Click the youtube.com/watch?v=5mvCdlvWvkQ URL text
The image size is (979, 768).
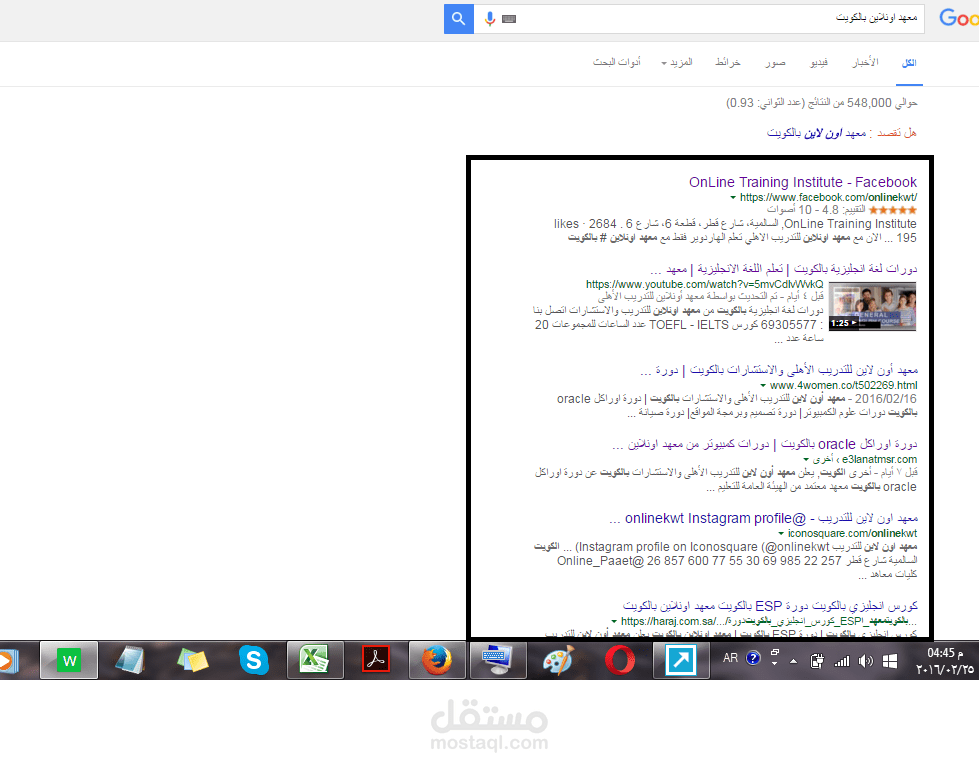tap(704, 285)
